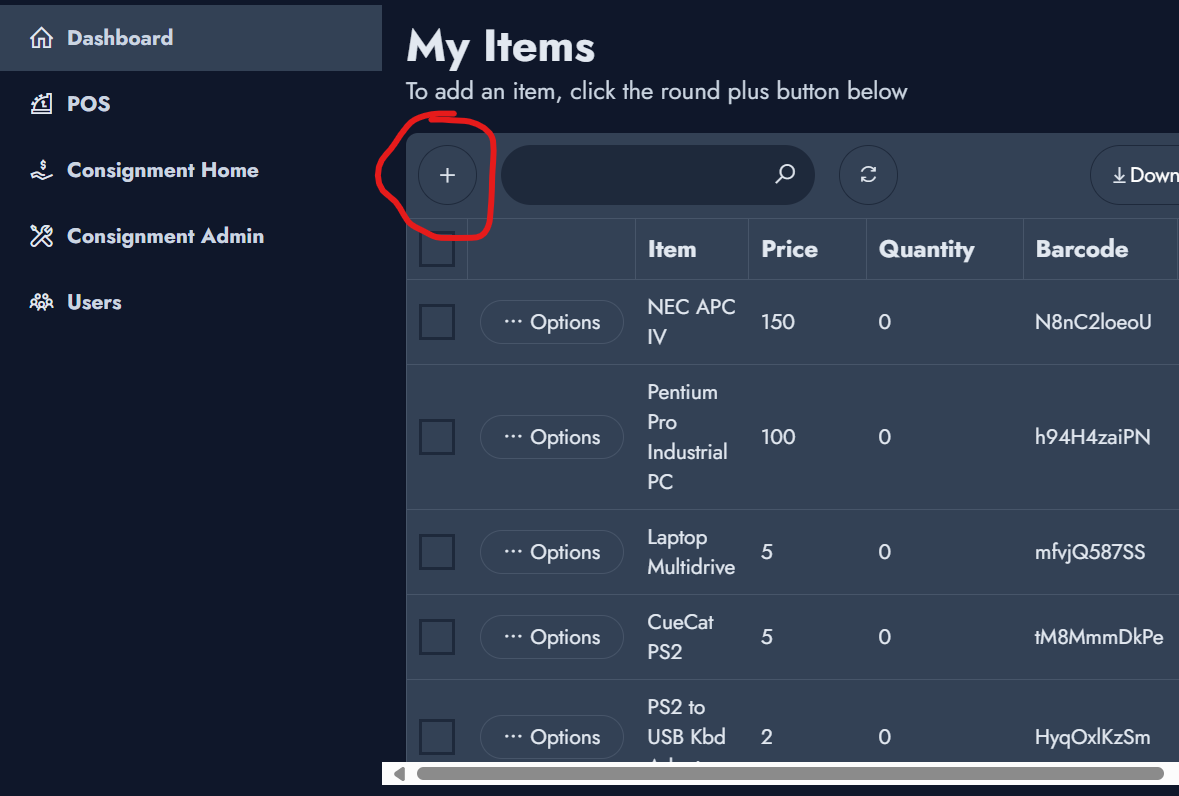1179x796 pixels.
Task: Toggle the select-all header checkbox
Action: click(x=437, y=250)
